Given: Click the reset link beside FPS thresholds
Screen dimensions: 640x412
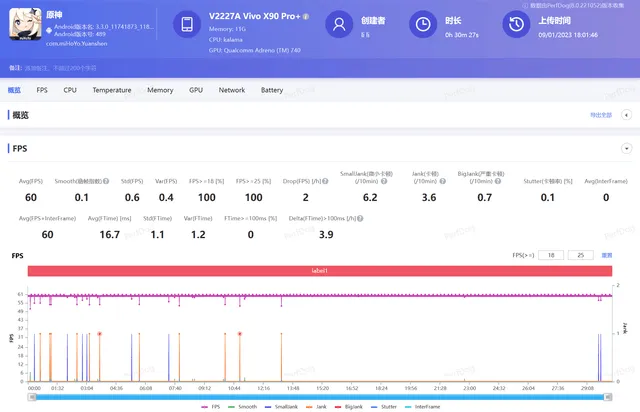Looking at the screenshot, I should pyautogui.click(x=606, y=255).
